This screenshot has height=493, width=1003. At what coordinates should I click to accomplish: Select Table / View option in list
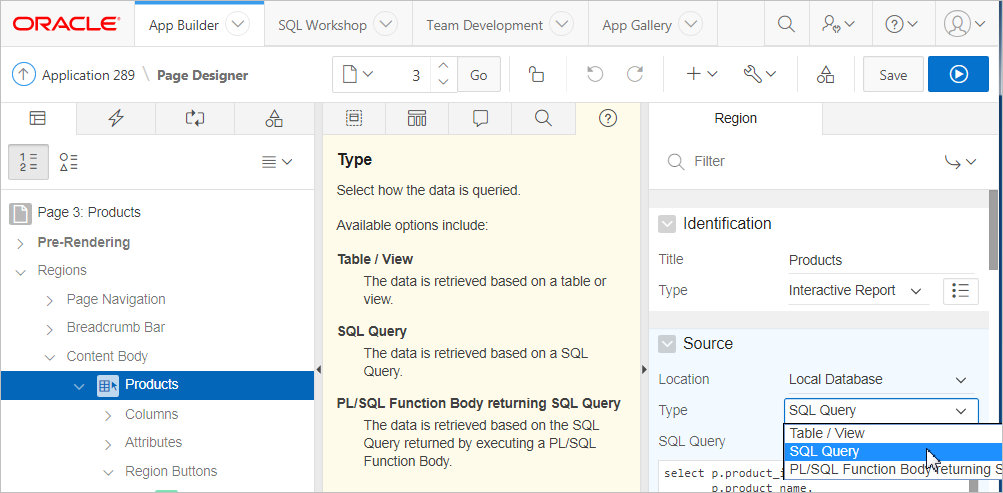(x=827, y=433)
